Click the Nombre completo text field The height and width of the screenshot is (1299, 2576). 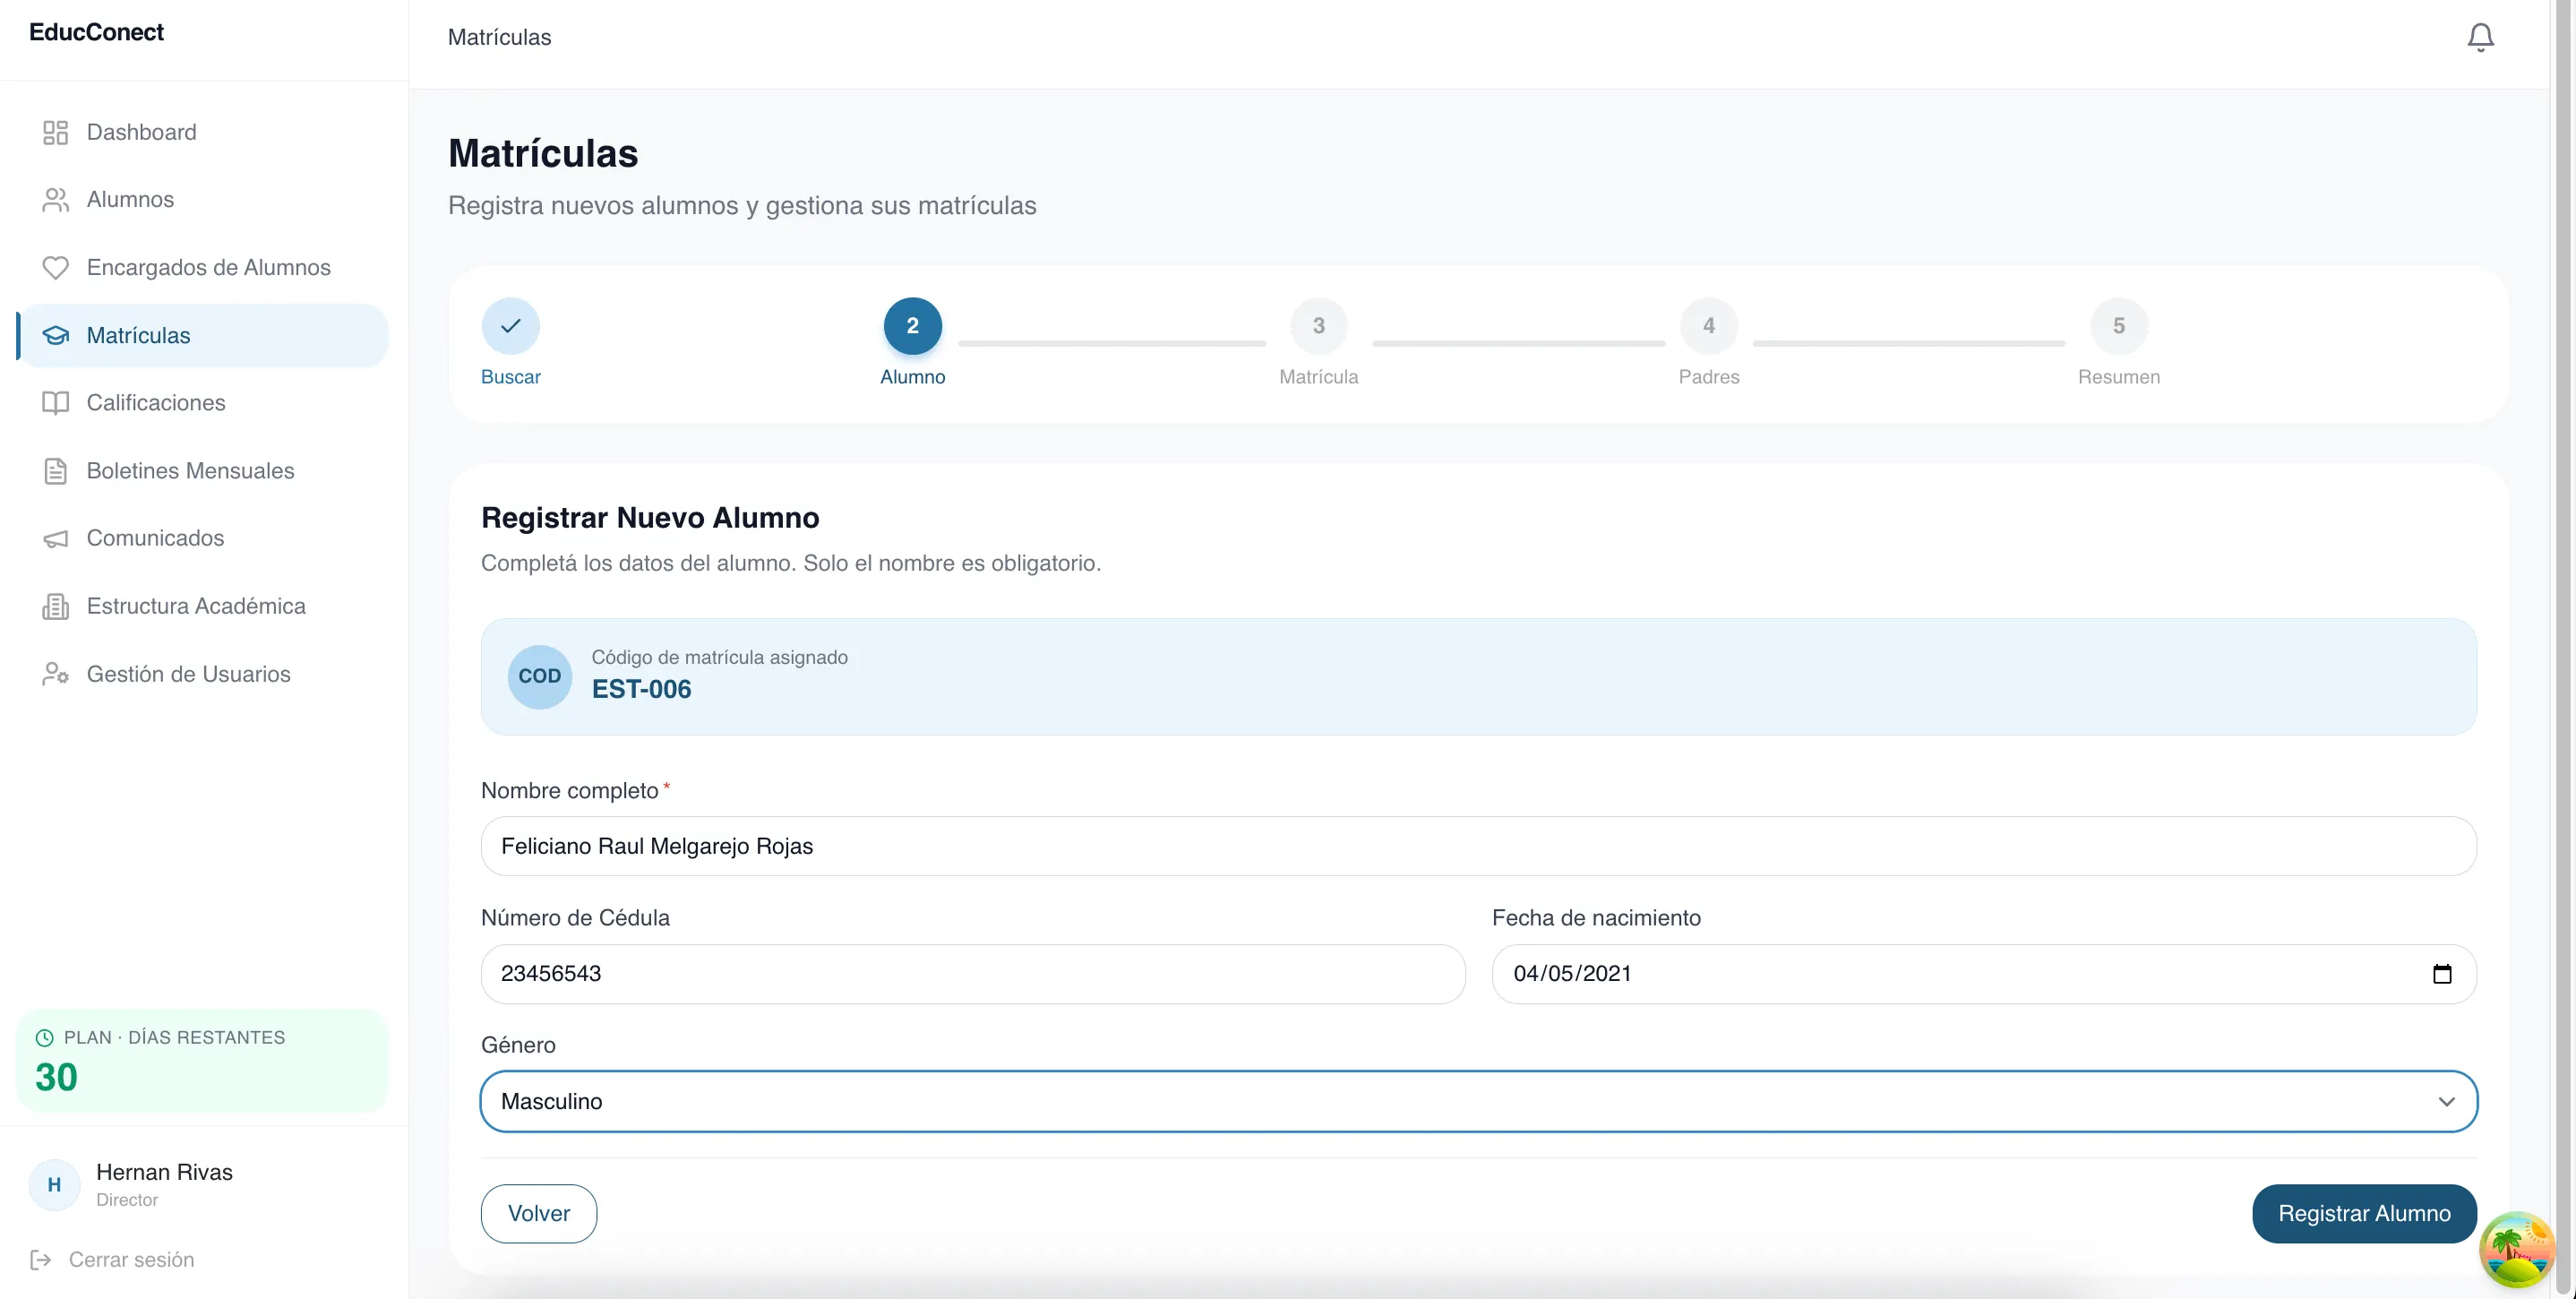1478,846
